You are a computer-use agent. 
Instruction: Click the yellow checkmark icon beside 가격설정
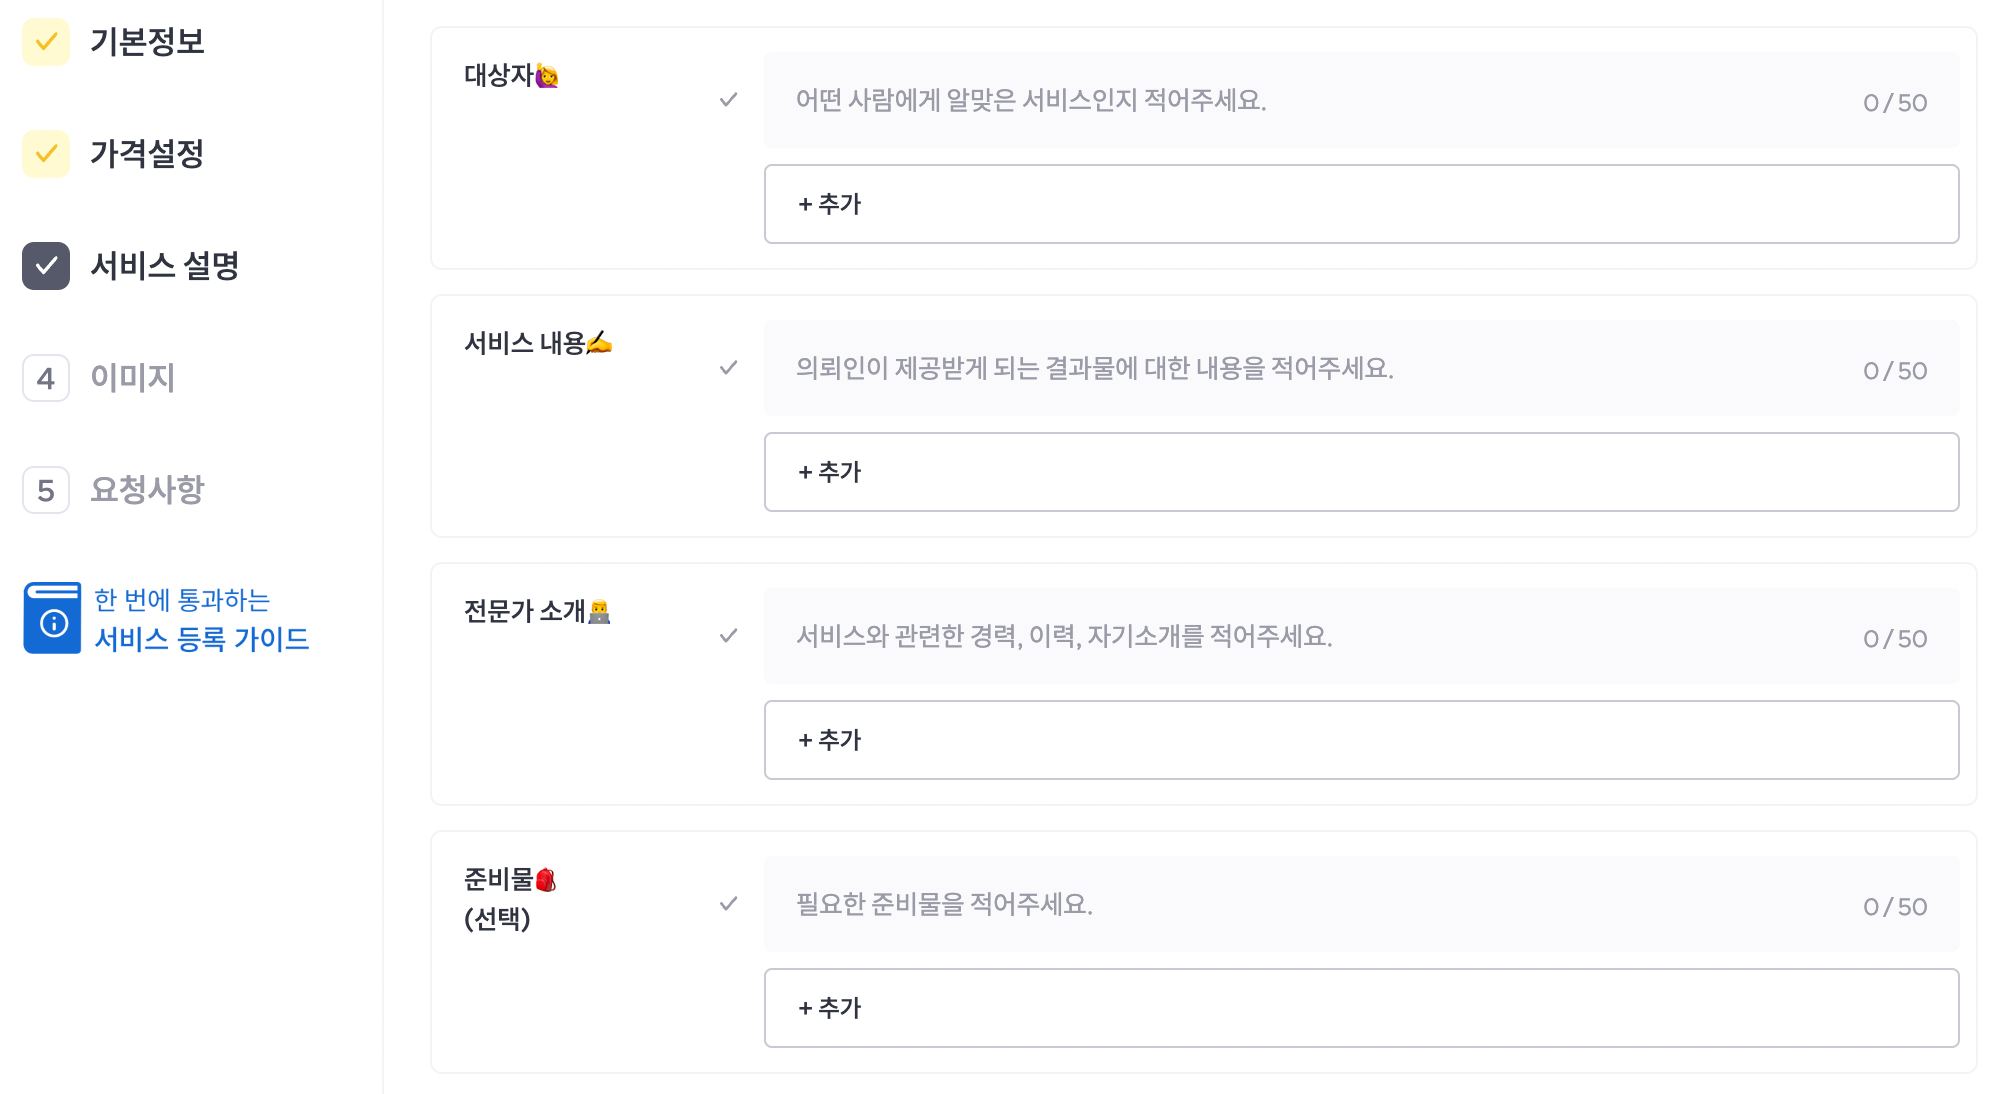point(46,154)
